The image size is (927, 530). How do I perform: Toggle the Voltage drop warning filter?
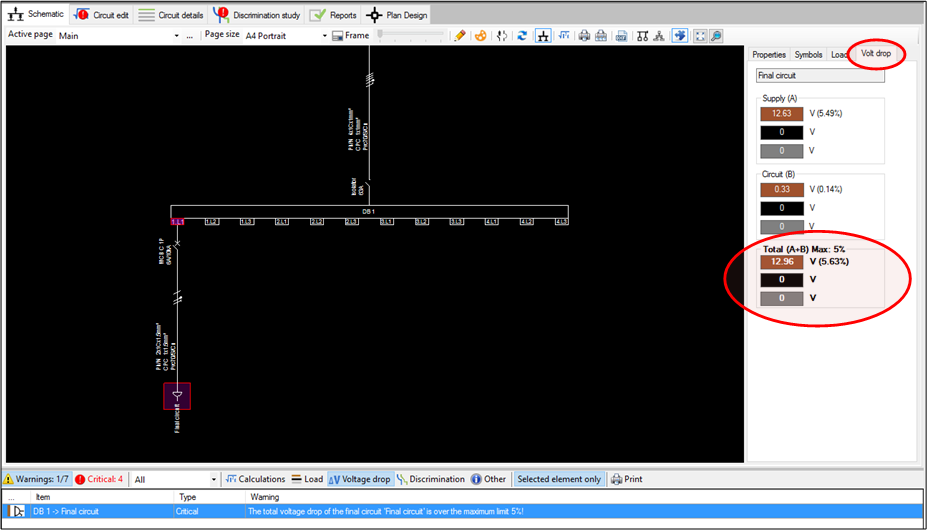(x=359, y=479)
